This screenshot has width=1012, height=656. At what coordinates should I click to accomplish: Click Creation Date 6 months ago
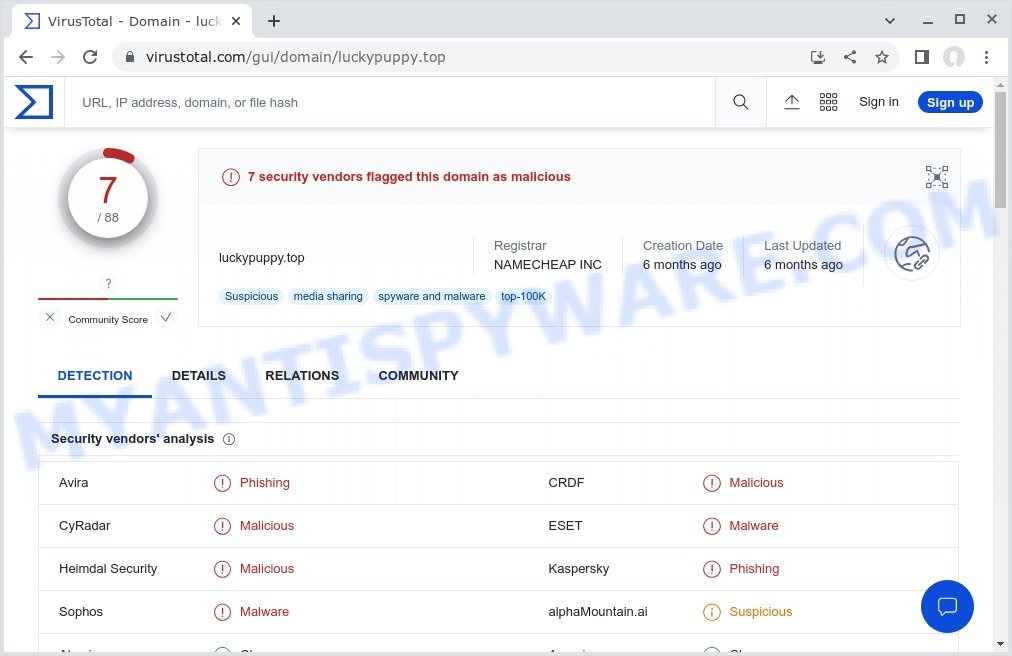(x=682, y=255)
